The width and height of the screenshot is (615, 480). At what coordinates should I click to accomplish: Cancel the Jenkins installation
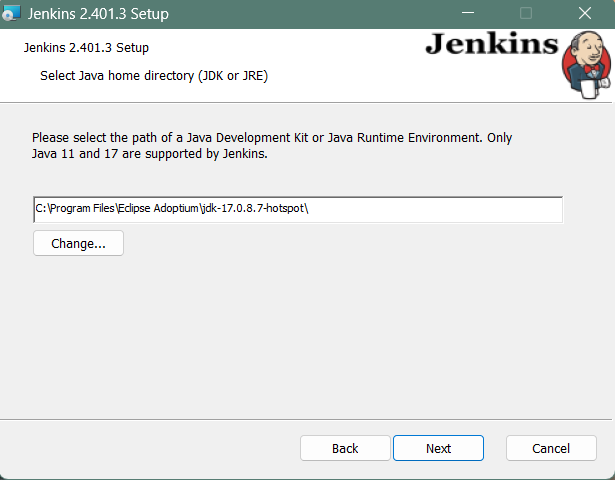click(x=551, y=448)
